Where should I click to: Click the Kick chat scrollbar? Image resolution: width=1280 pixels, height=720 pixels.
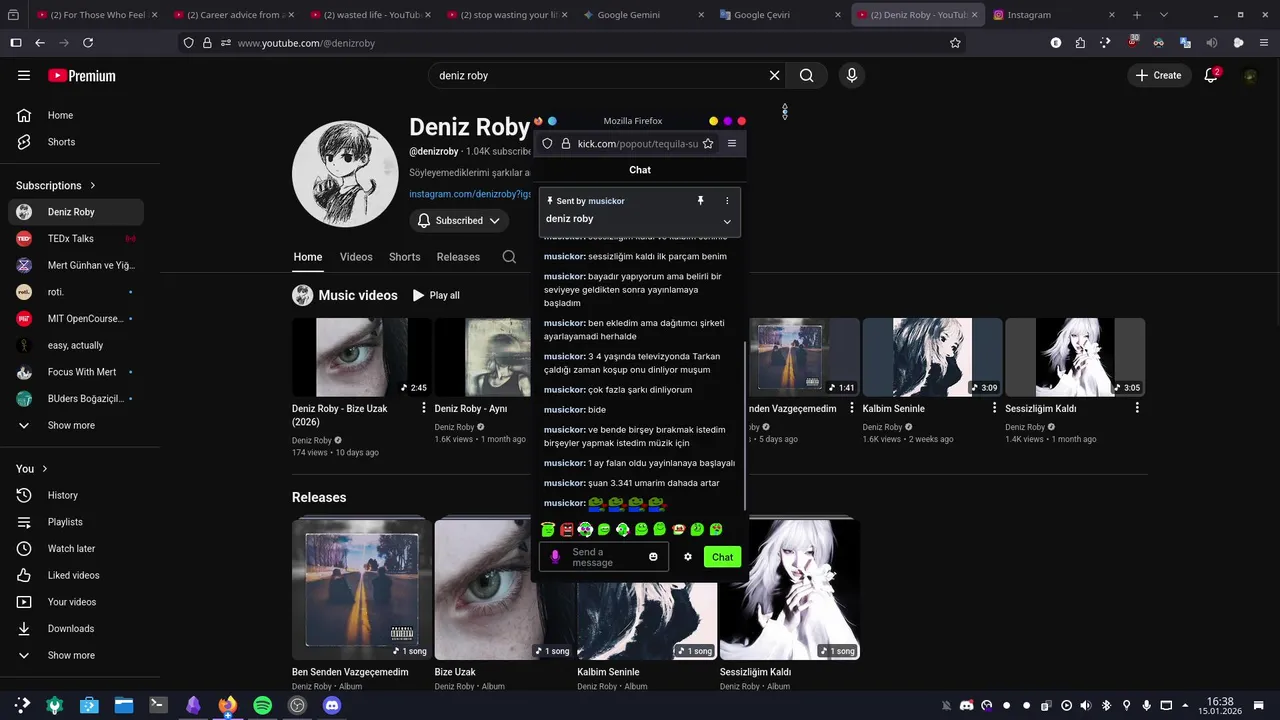pos(744,425)
